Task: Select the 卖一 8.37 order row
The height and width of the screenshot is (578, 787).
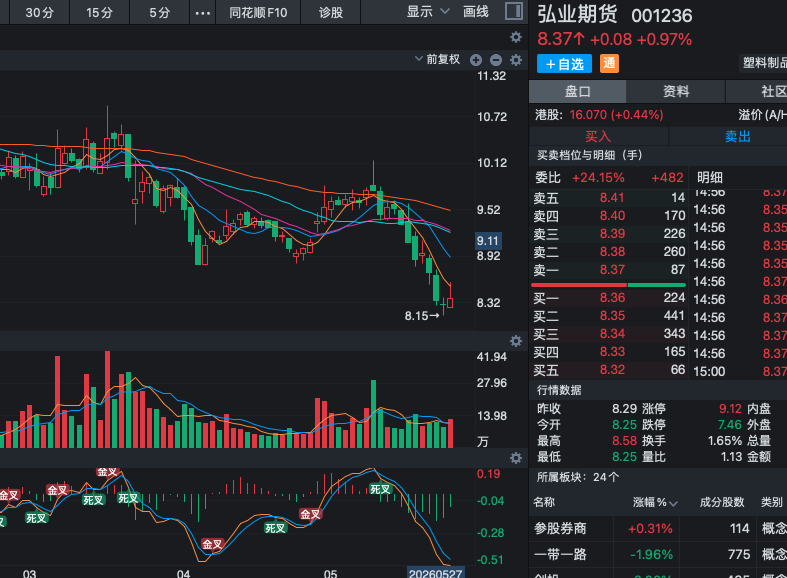Action: 609,270
